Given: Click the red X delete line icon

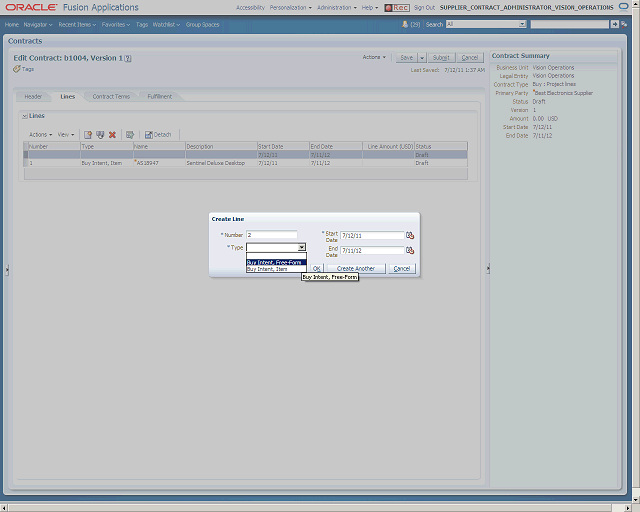Looking at the screenshot, I should point(112,135).
